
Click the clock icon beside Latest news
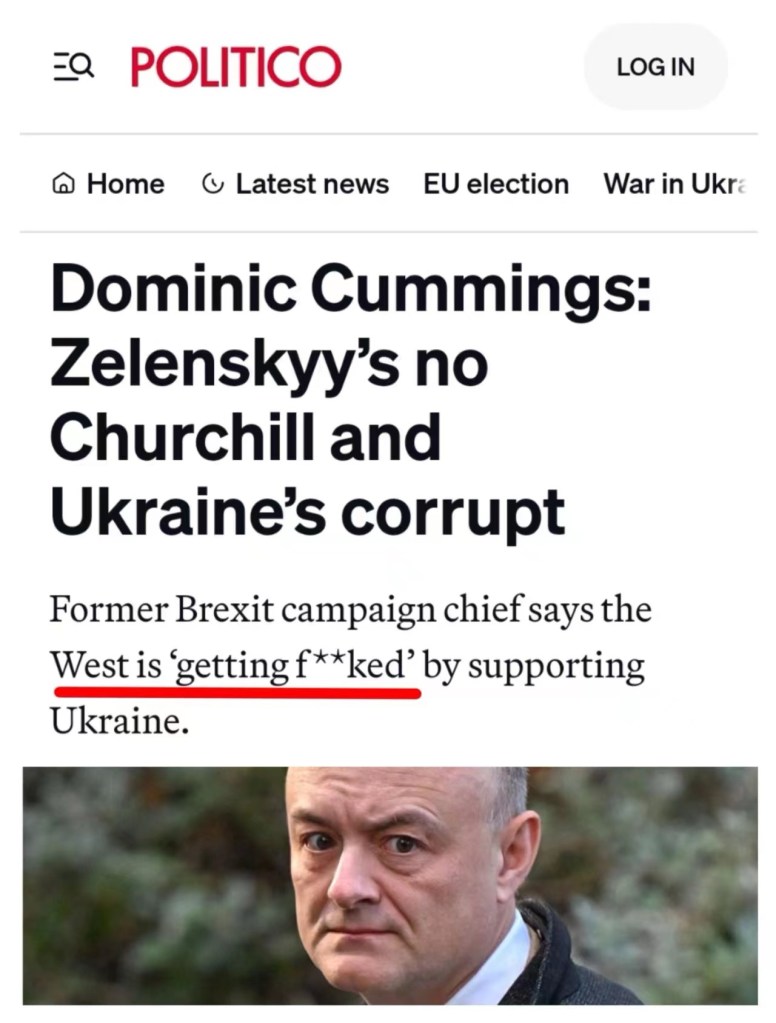click(212, 184)
